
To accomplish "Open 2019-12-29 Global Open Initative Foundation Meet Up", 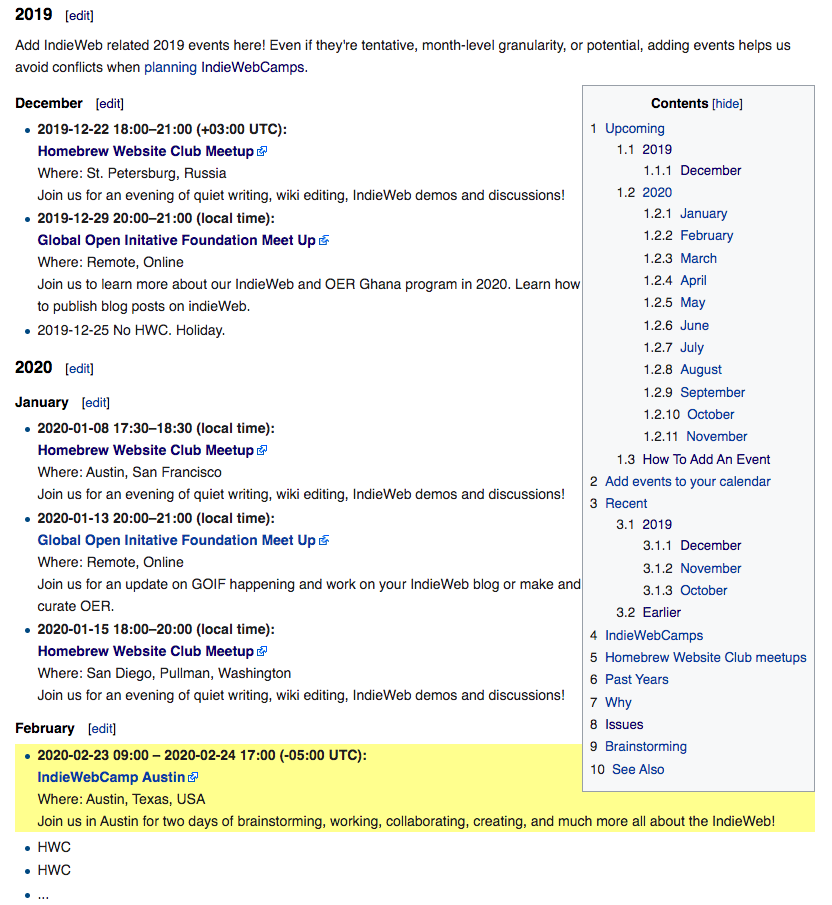I will pos(177,240).
